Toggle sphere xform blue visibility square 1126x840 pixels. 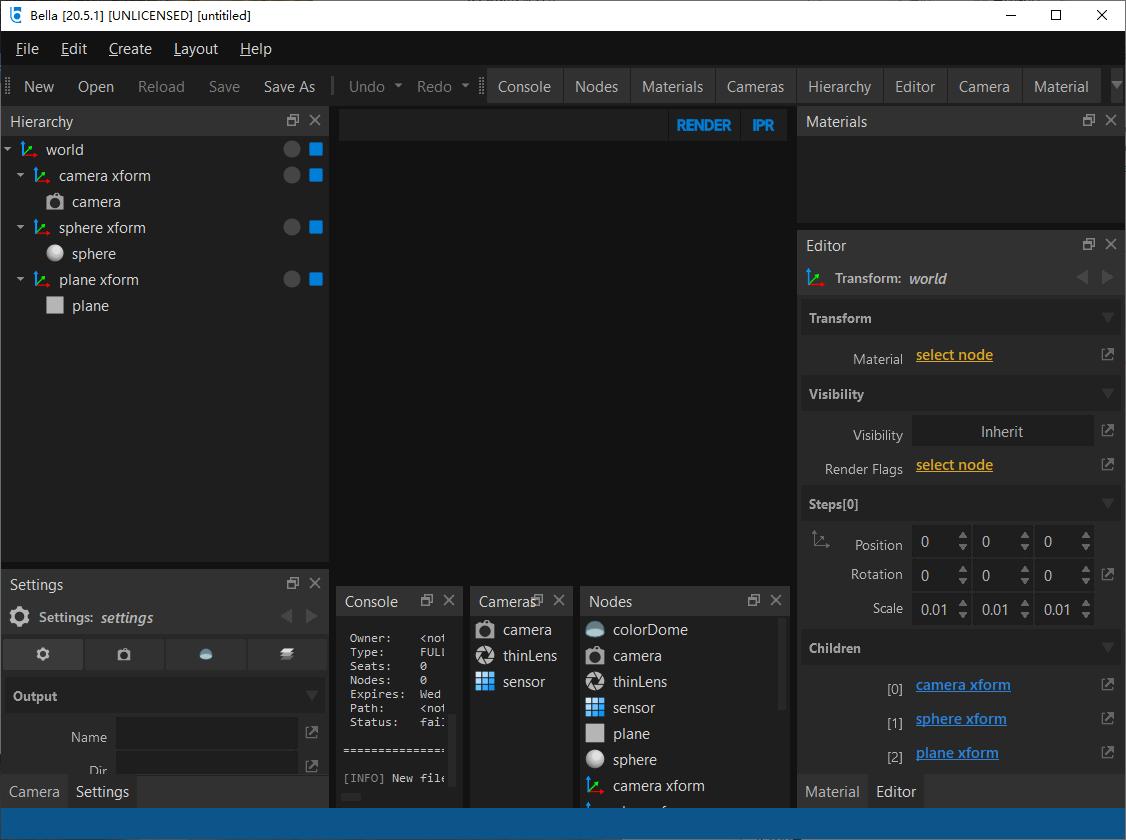point(316,227)
